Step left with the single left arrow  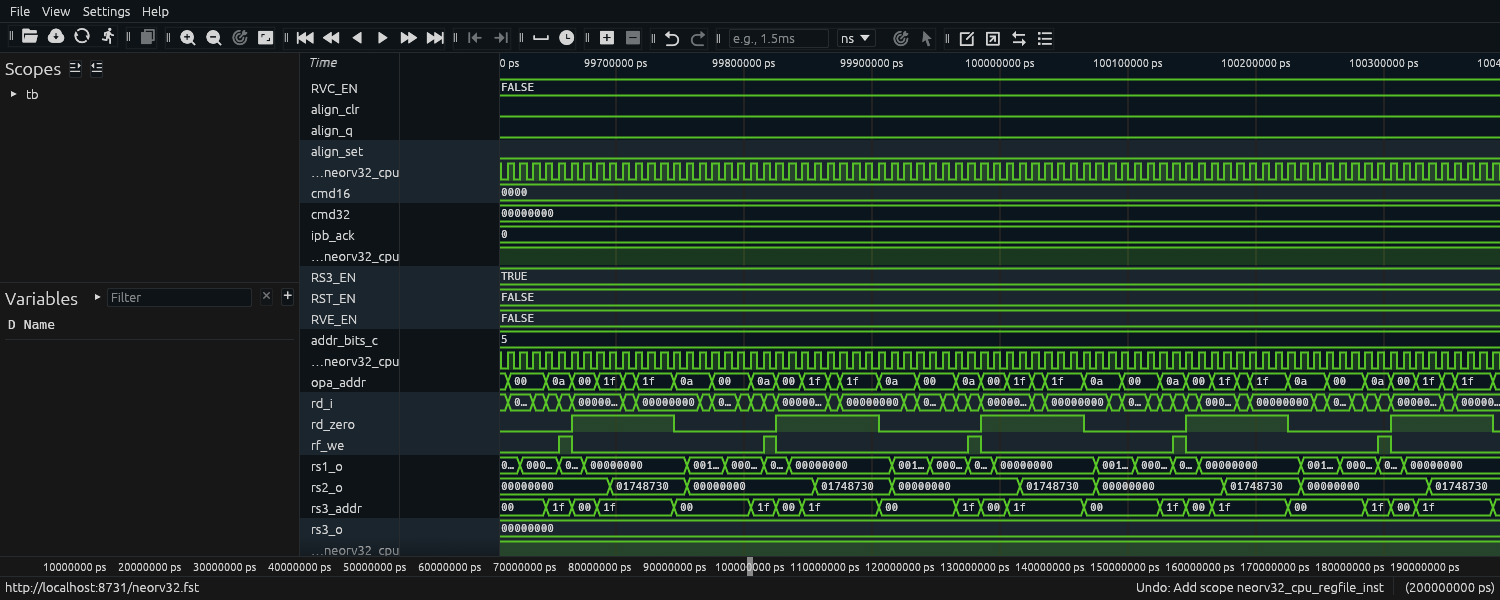pos(357,38)
